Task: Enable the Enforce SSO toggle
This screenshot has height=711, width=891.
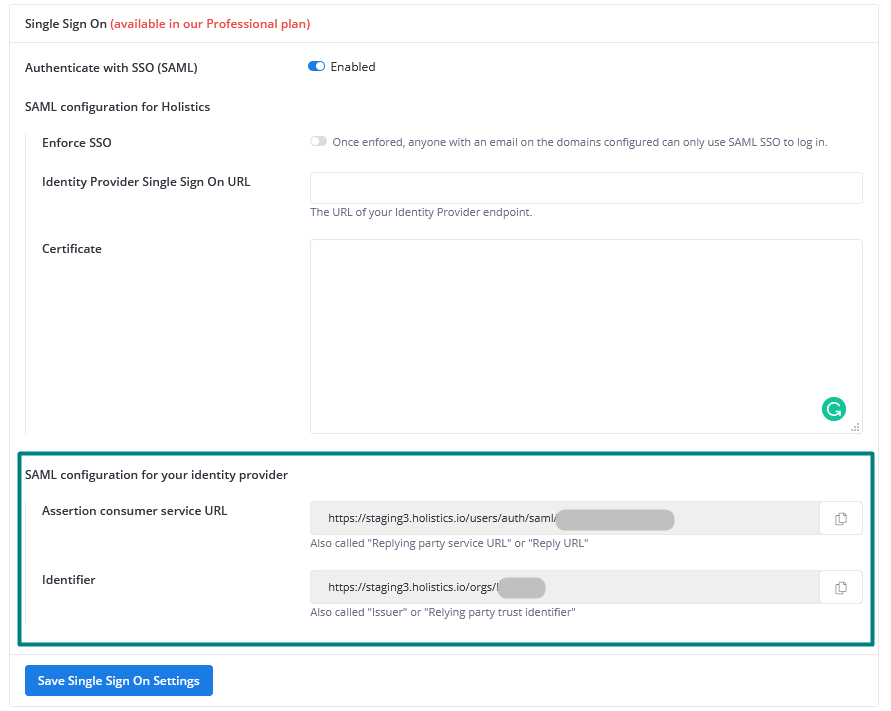Action: pos(318,142)
